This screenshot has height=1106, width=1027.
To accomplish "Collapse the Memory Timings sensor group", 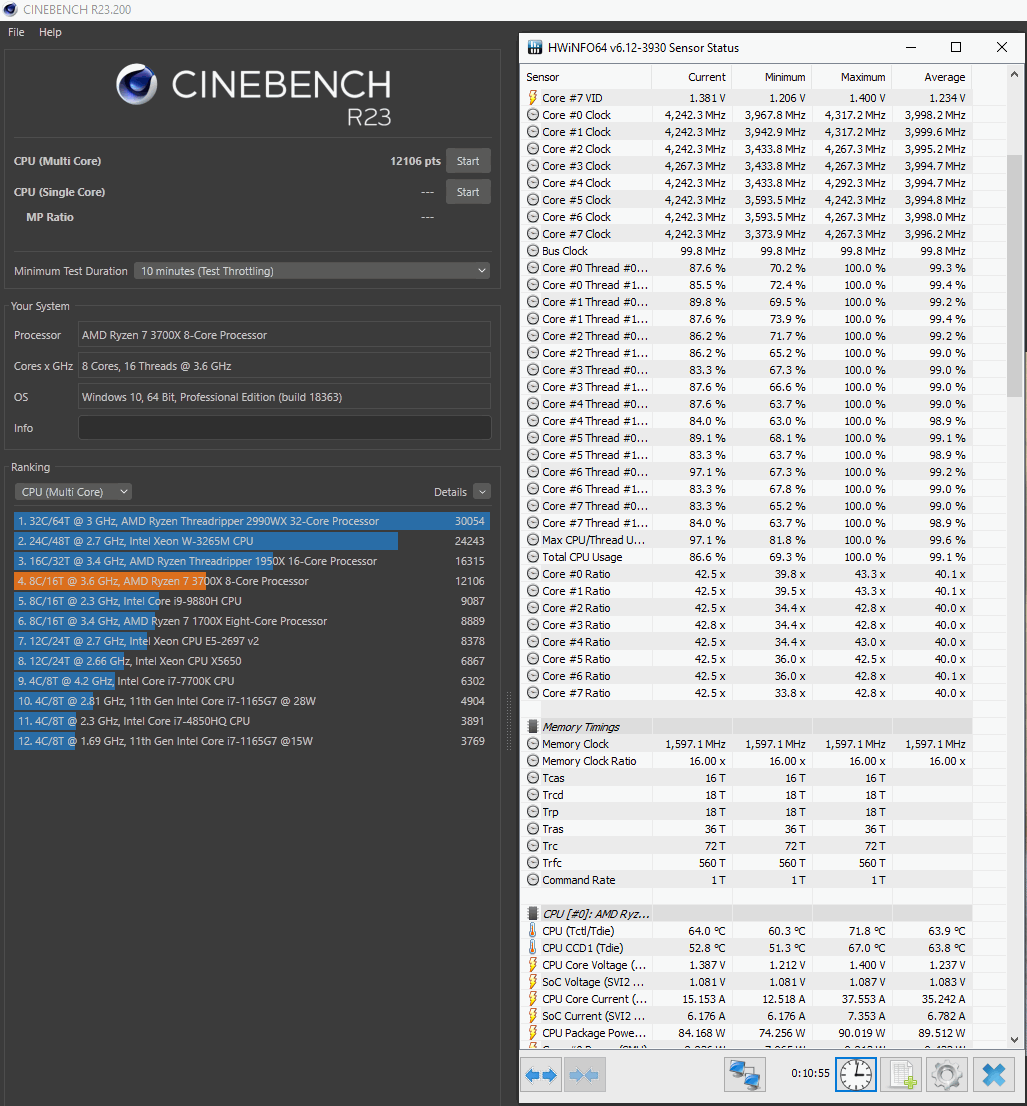I will [x=533, y=727].
